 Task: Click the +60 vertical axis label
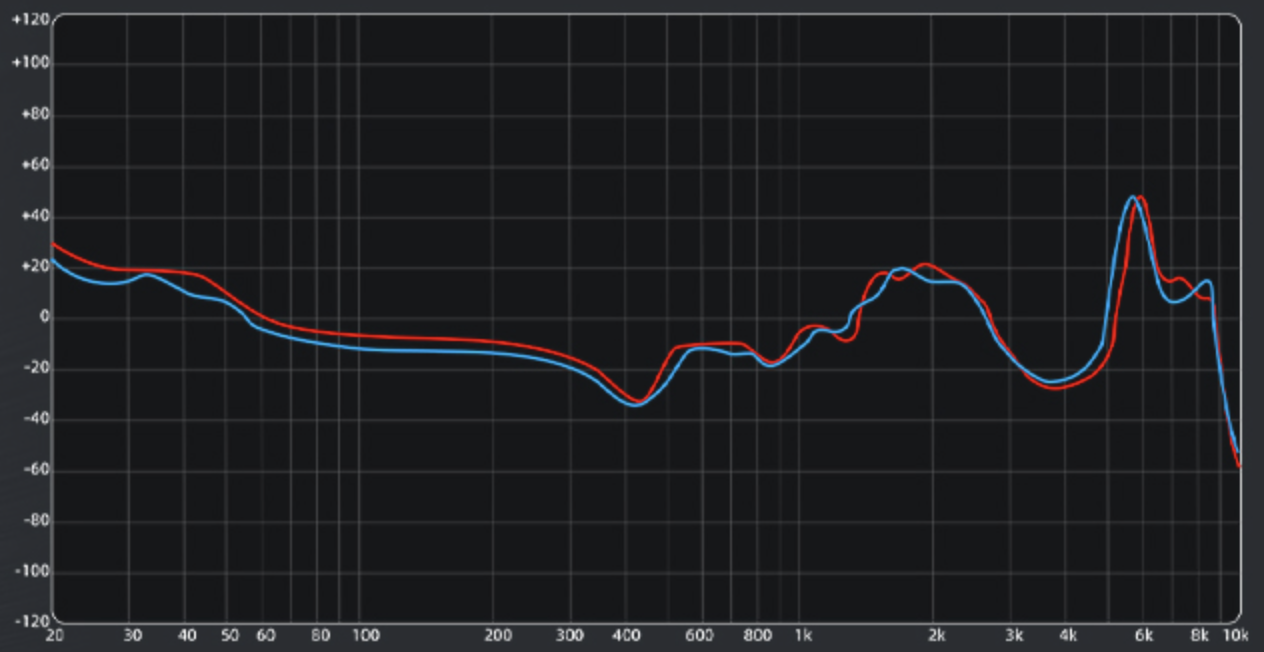[x=34, y=165]
